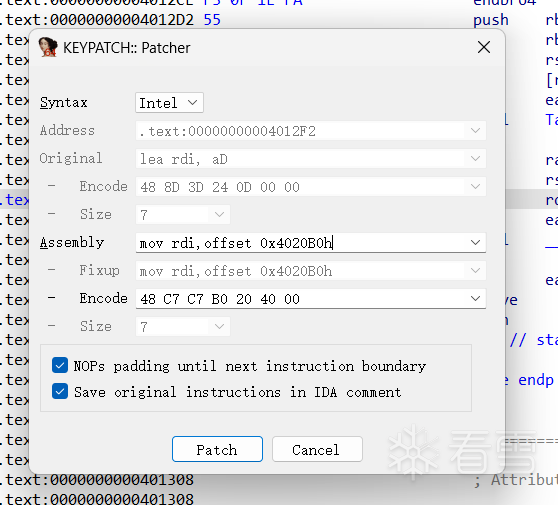
Task: Click the push instruction in disassembly
Action: (x=490, y=20)
